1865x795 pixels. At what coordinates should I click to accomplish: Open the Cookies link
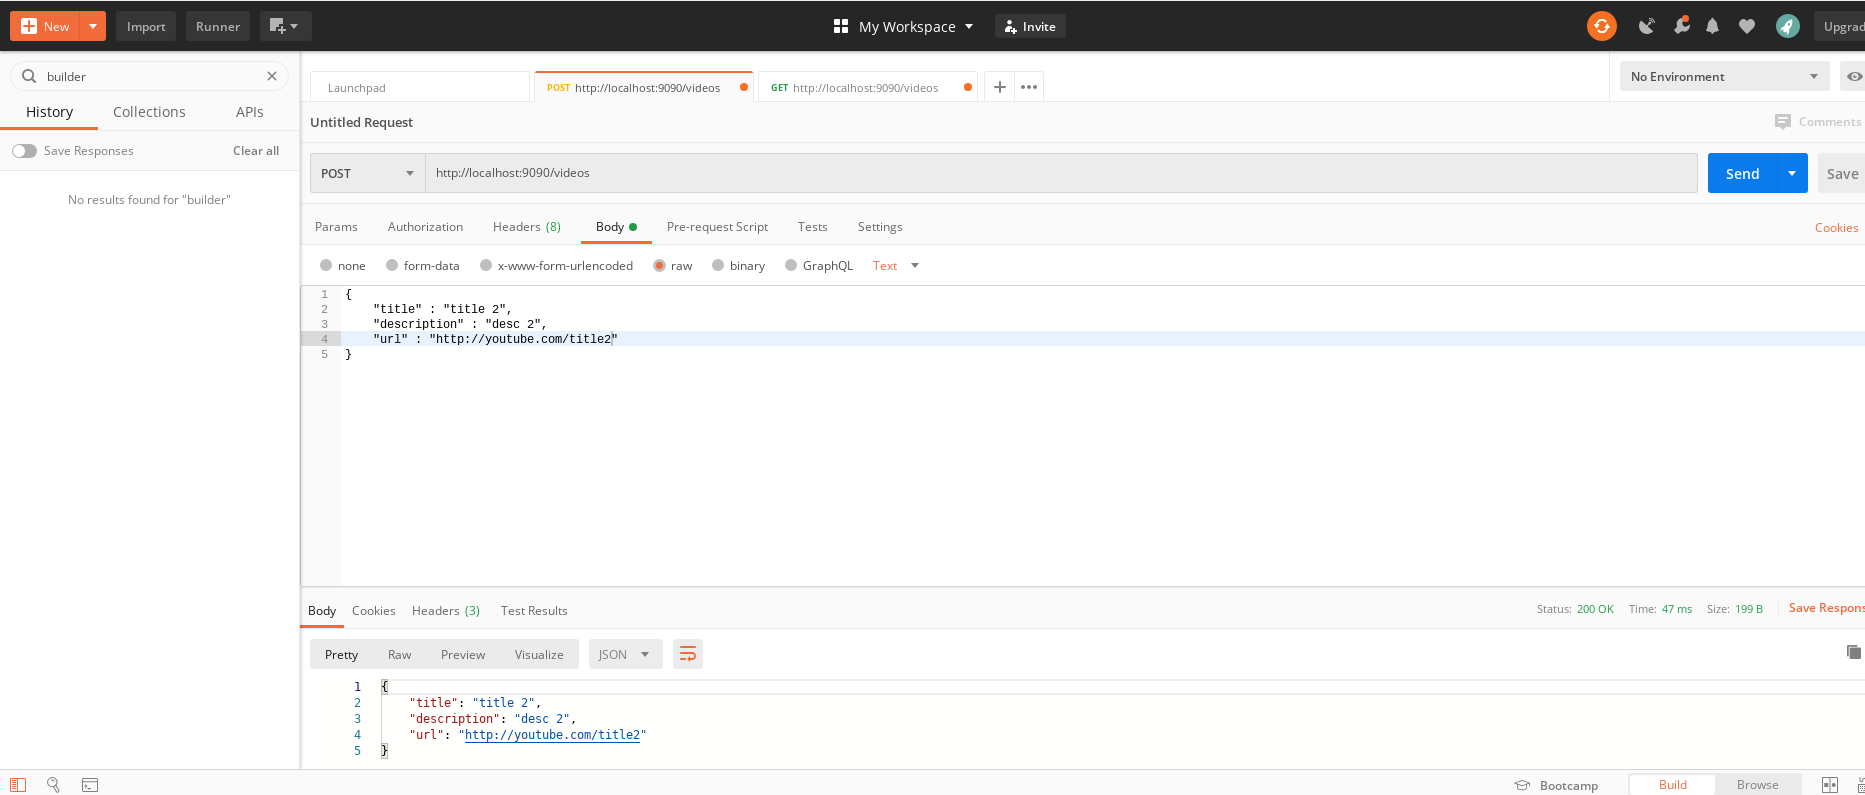click(x=1836, y=228)
